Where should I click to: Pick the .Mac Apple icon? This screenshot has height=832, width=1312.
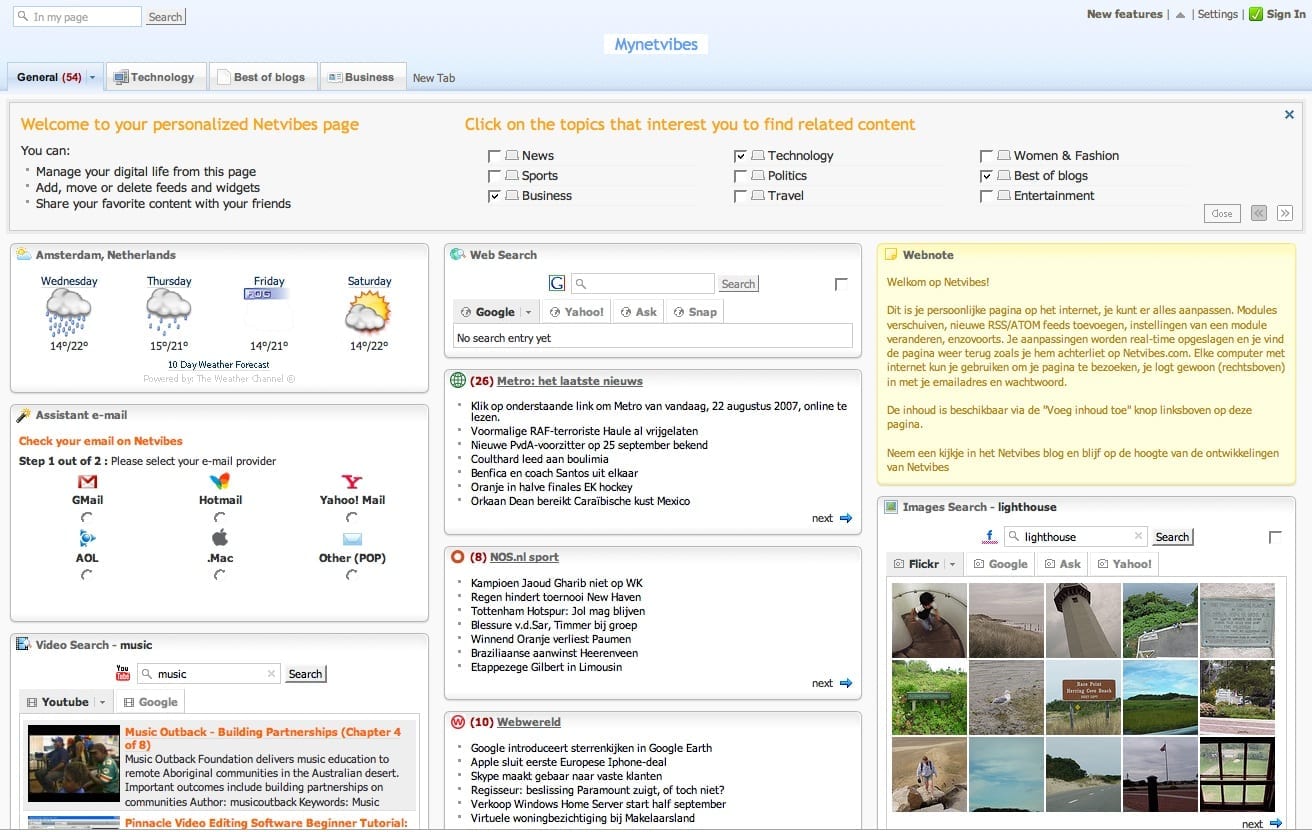point(220,538)
